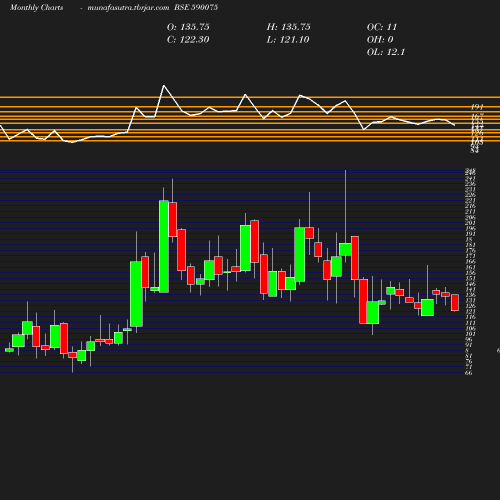
Task: Click the open value "O: 135.75"
Action: click(x=188, y=27)
